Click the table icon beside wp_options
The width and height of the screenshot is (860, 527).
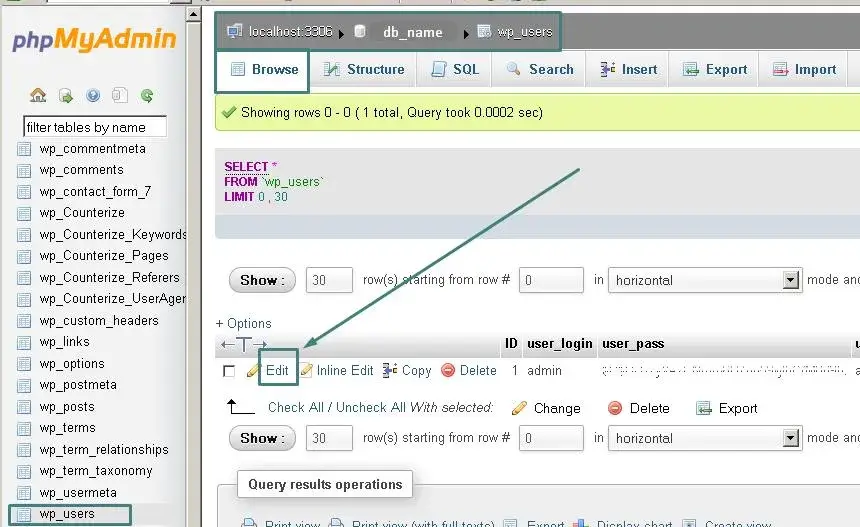[x=24, y=364]
